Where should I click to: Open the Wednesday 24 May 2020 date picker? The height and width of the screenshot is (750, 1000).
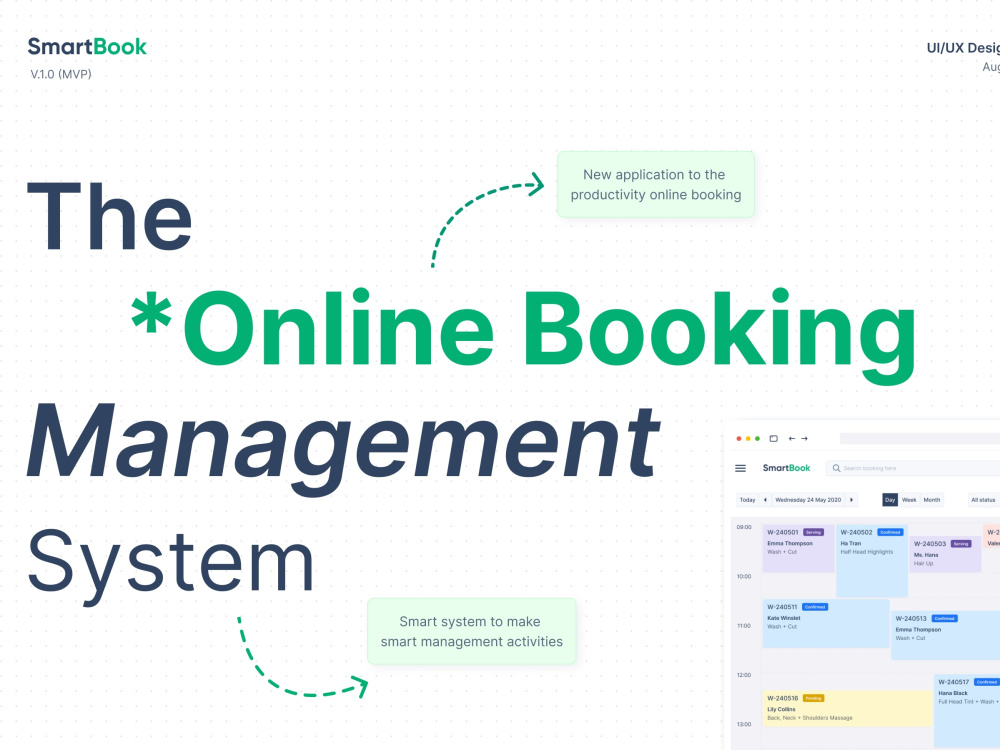[x=808, y=500]
